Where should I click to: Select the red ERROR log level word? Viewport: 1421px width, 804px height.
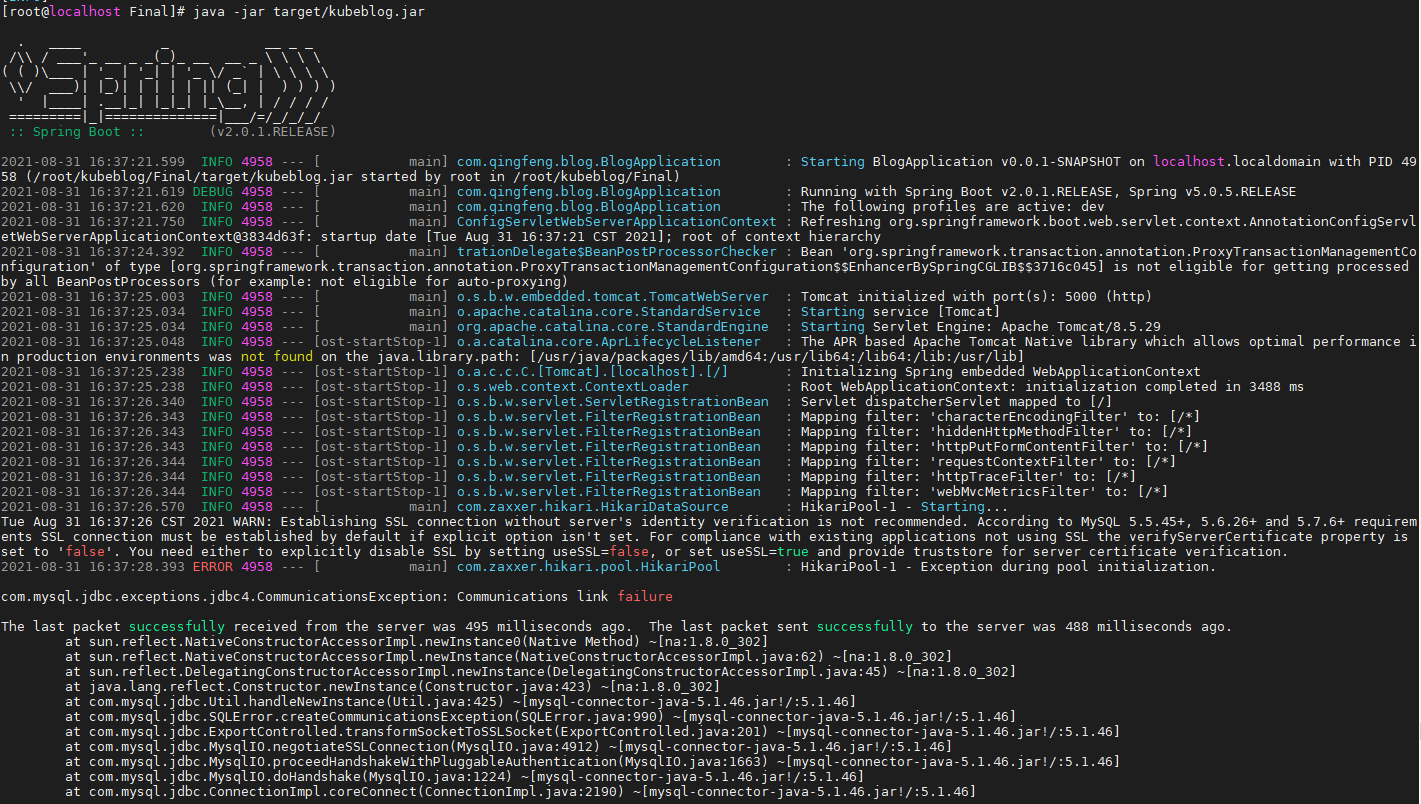coord(213,566)
